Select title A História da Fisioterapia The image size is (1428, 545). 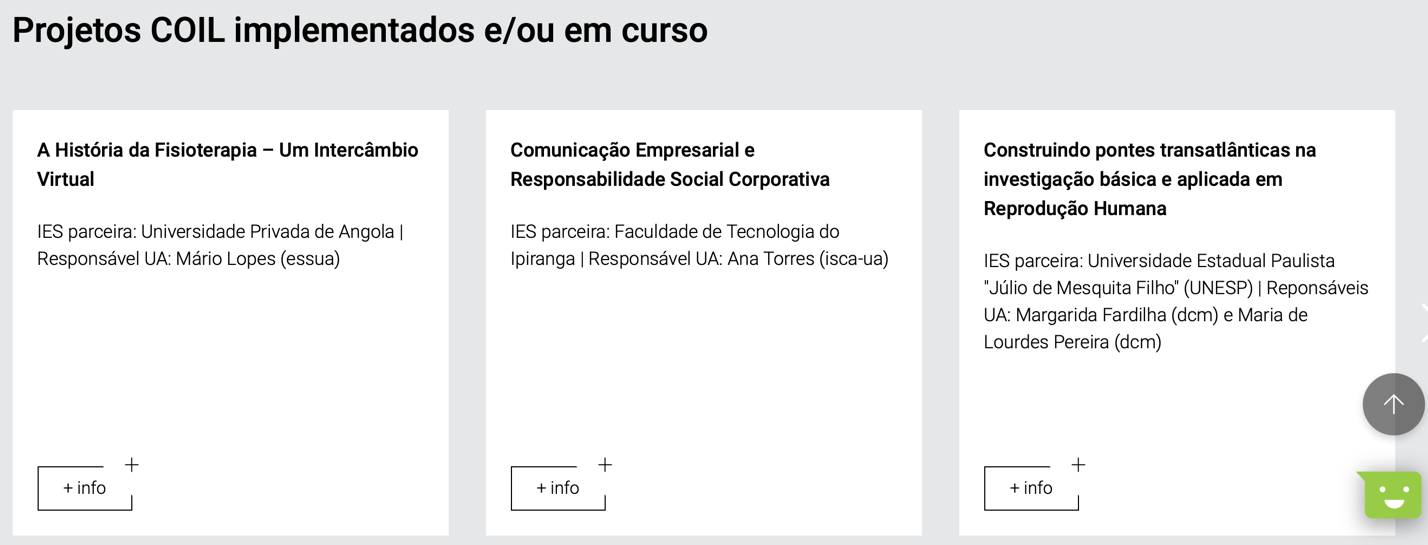point(228,164)
